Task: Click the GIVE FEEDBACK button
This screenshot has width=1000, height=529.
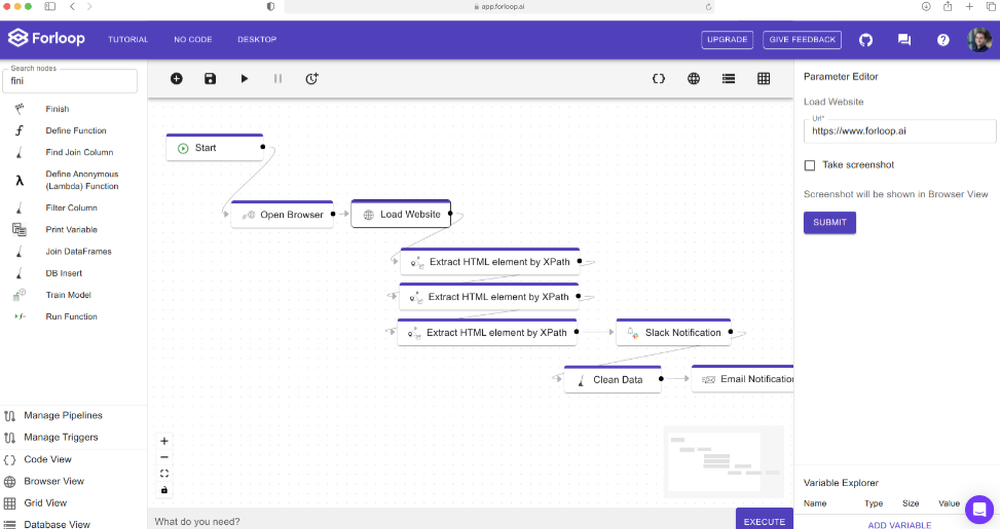Action: (x=802, y=40)
